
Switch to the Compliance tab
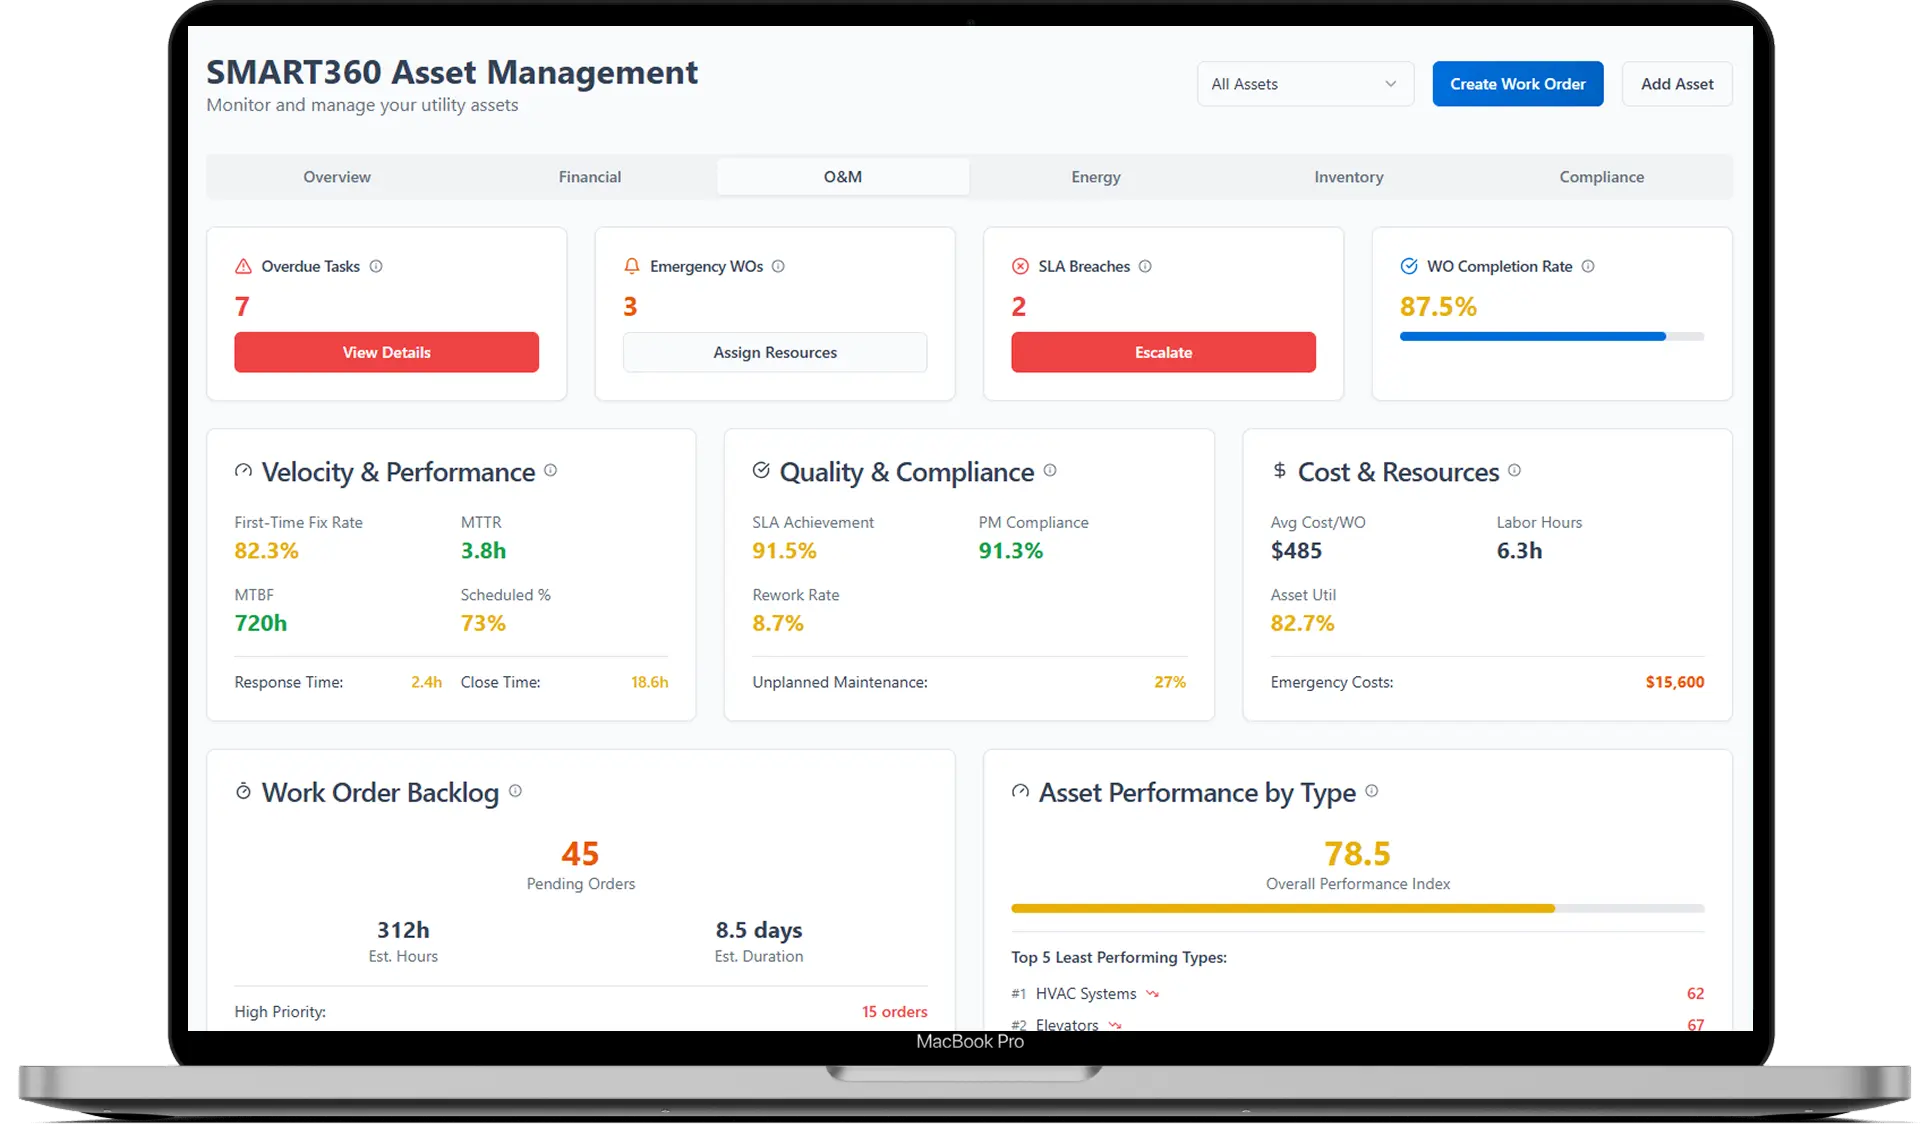(1601, 176)
